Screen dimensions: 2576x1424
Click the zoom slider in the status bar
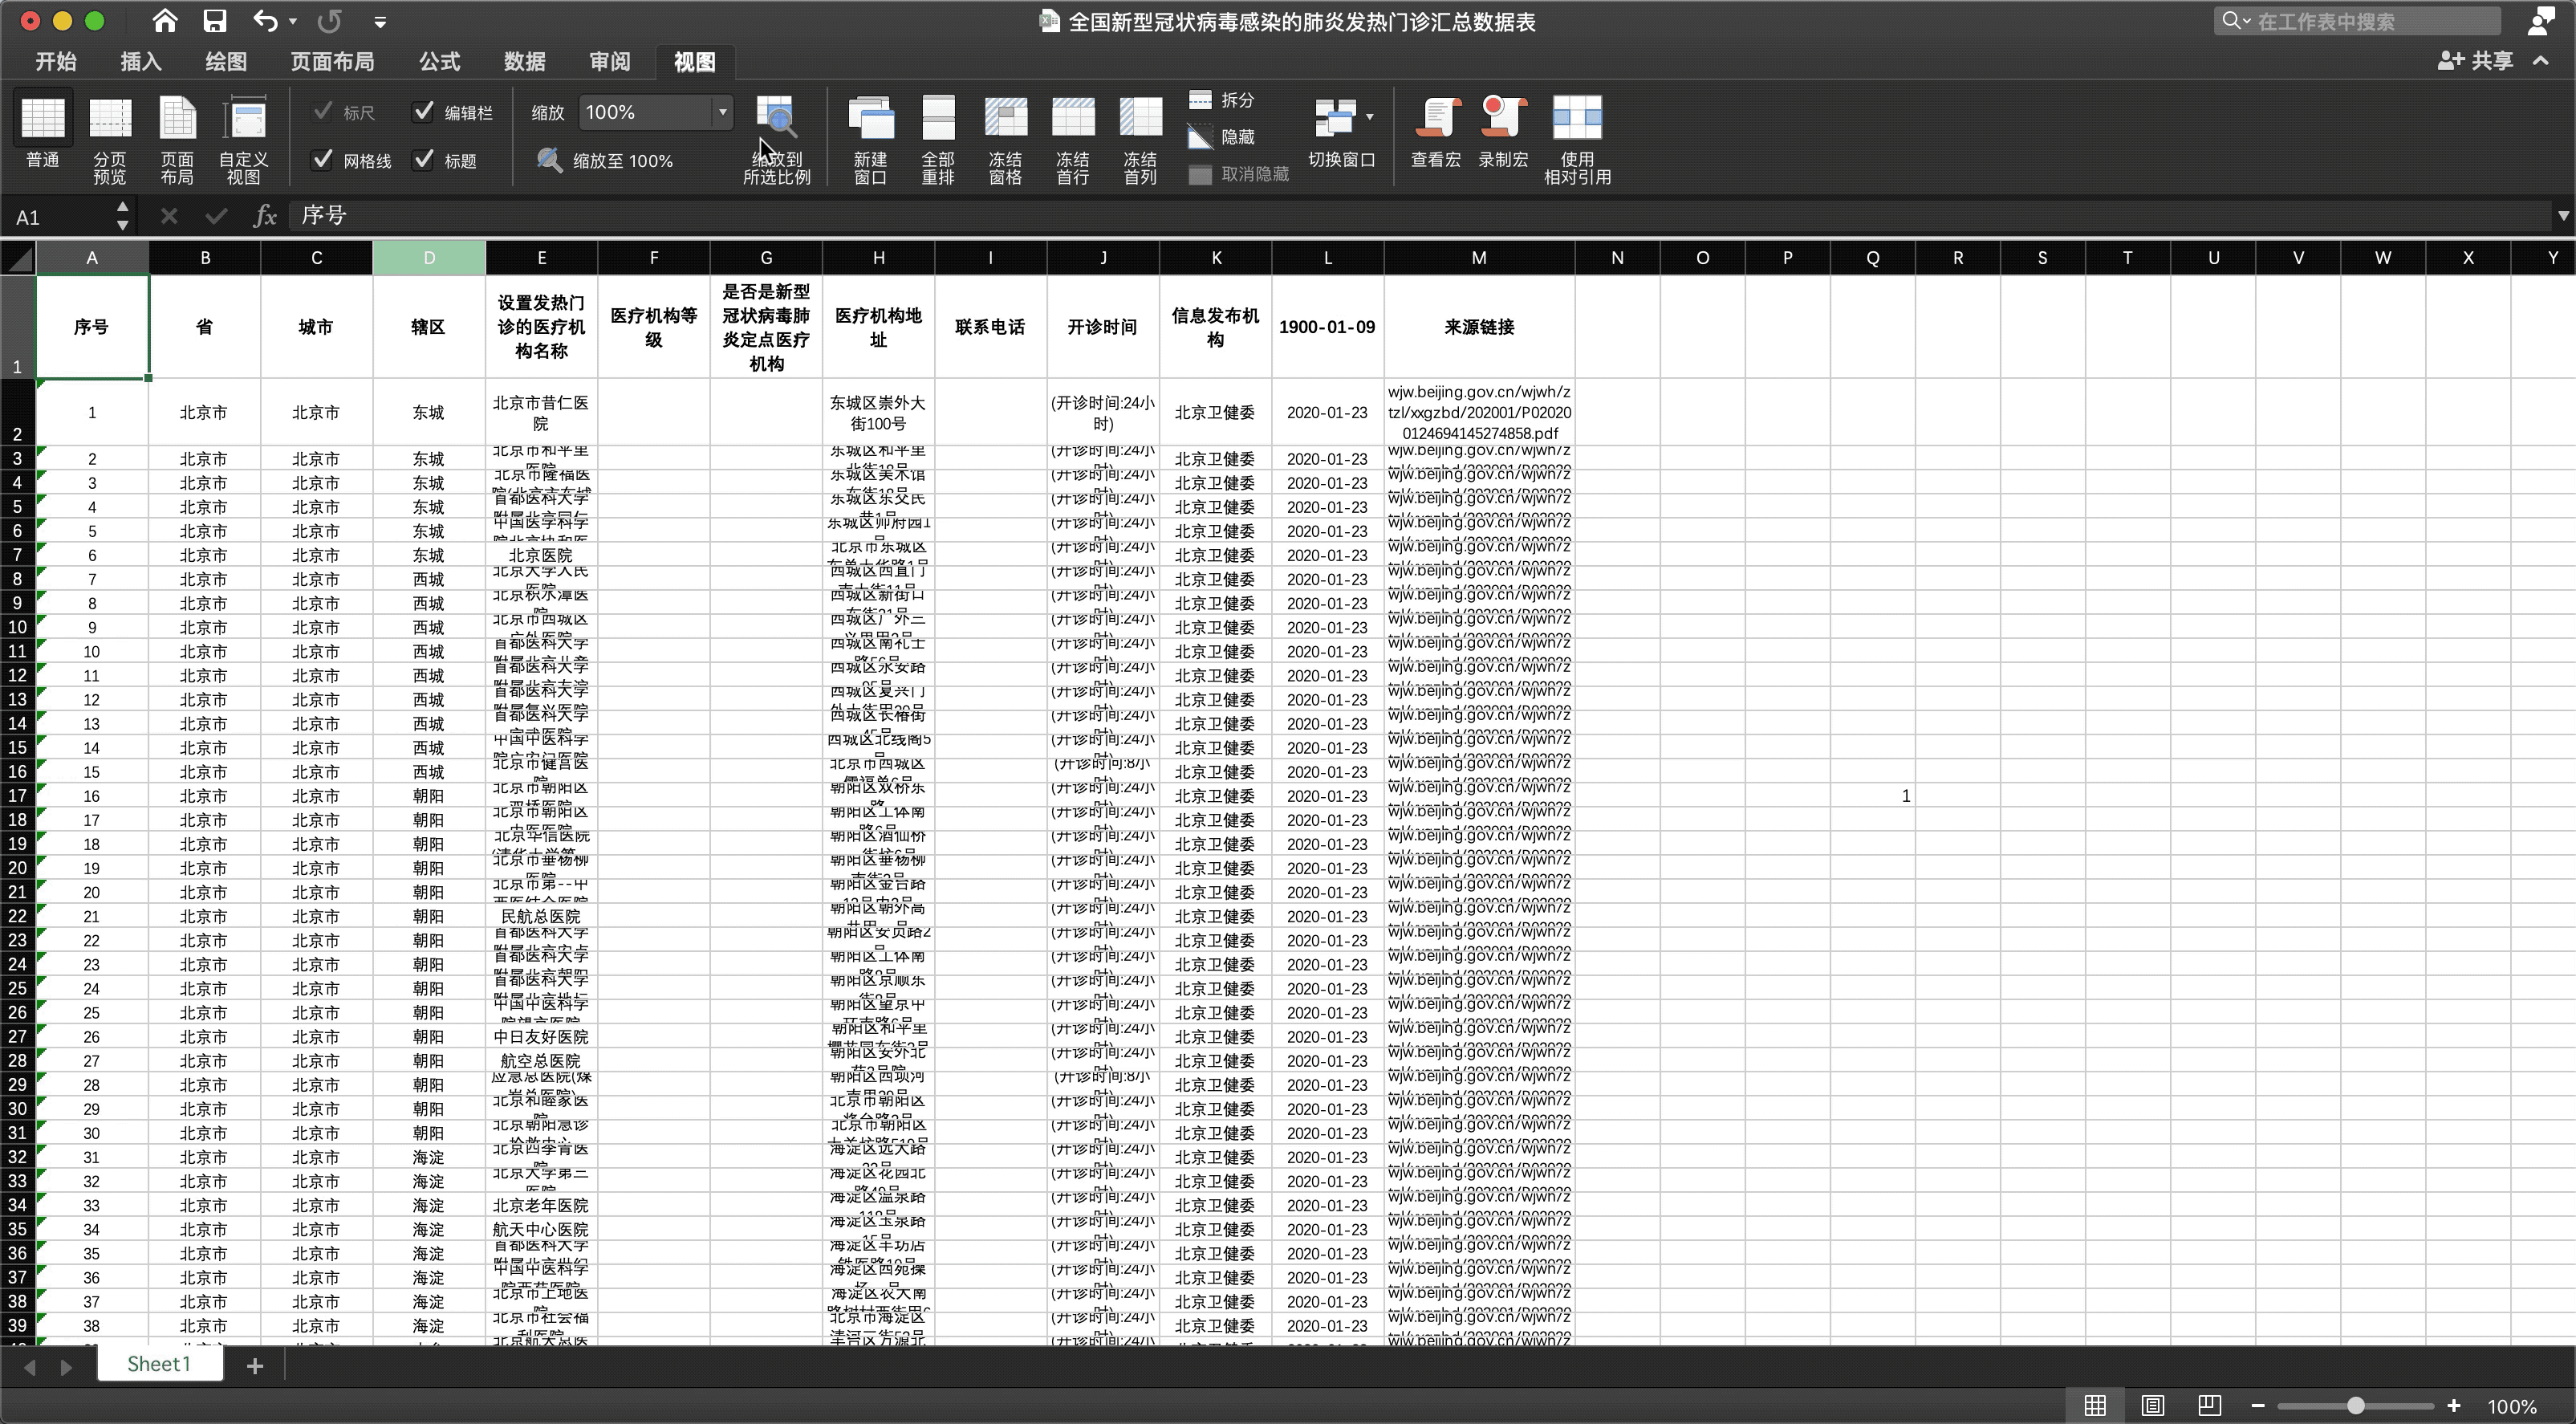point(2355,1405)
